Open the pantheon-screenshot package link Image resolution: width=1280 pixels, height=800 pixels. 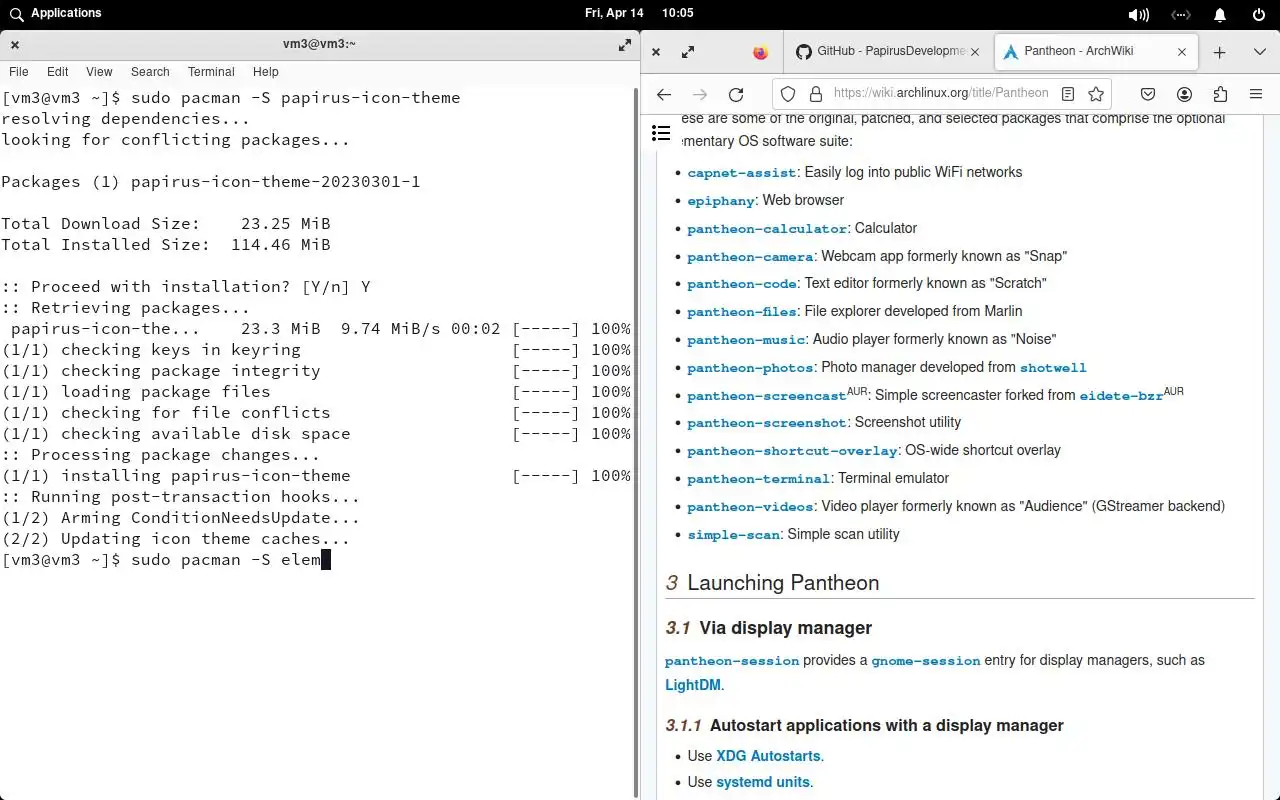[x=767, y=423]
